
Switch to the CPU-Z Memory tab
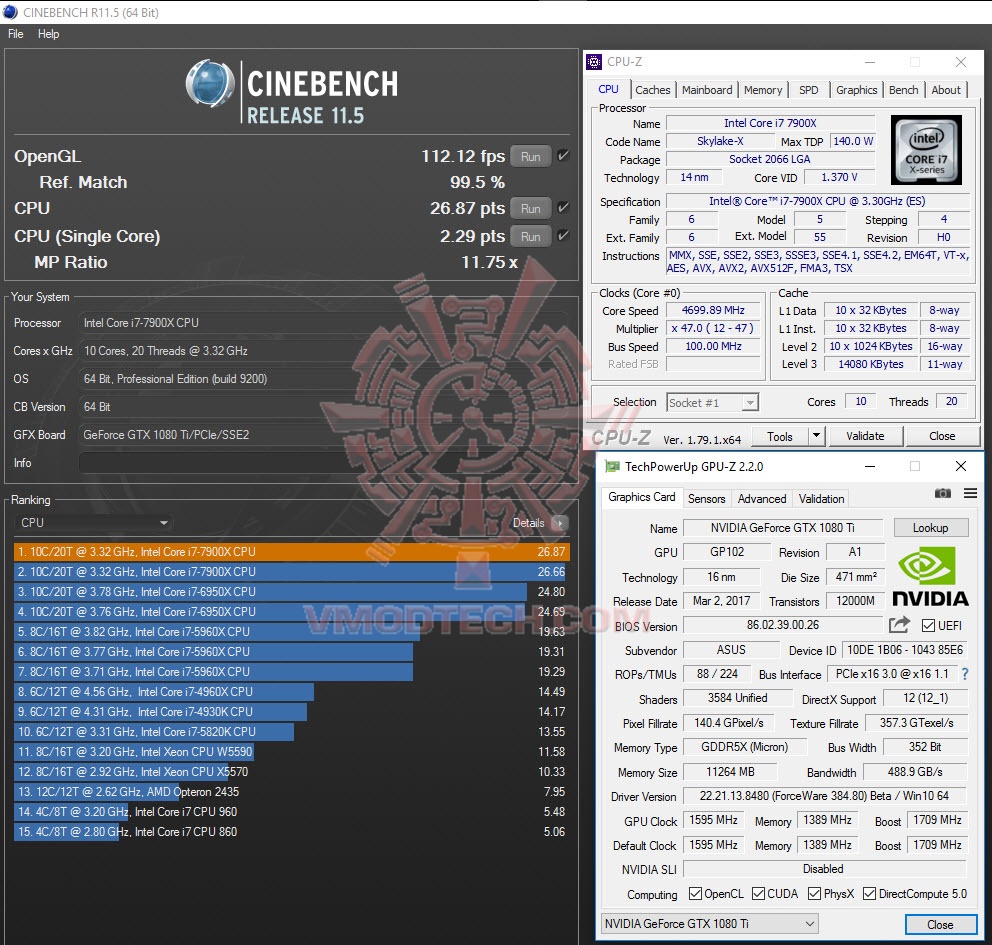(x=763, y=90)
